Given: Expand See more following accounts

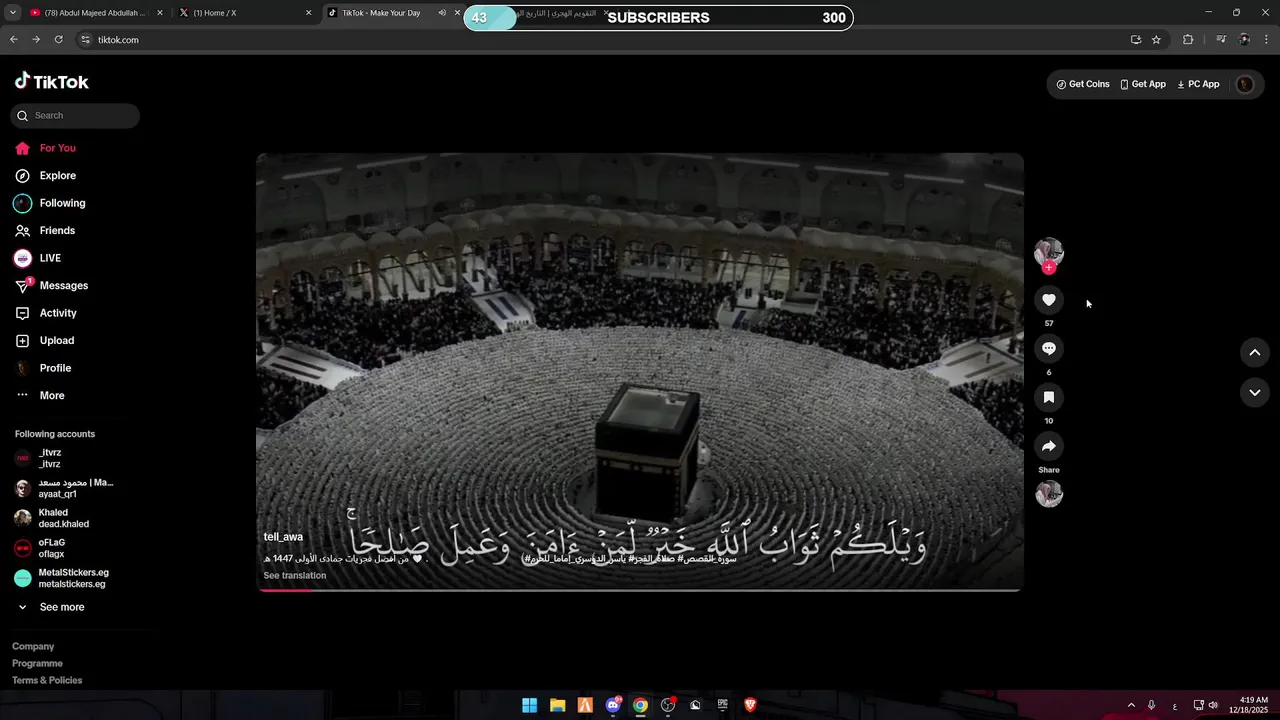Looking at the screenshot, I should point(50,607).
